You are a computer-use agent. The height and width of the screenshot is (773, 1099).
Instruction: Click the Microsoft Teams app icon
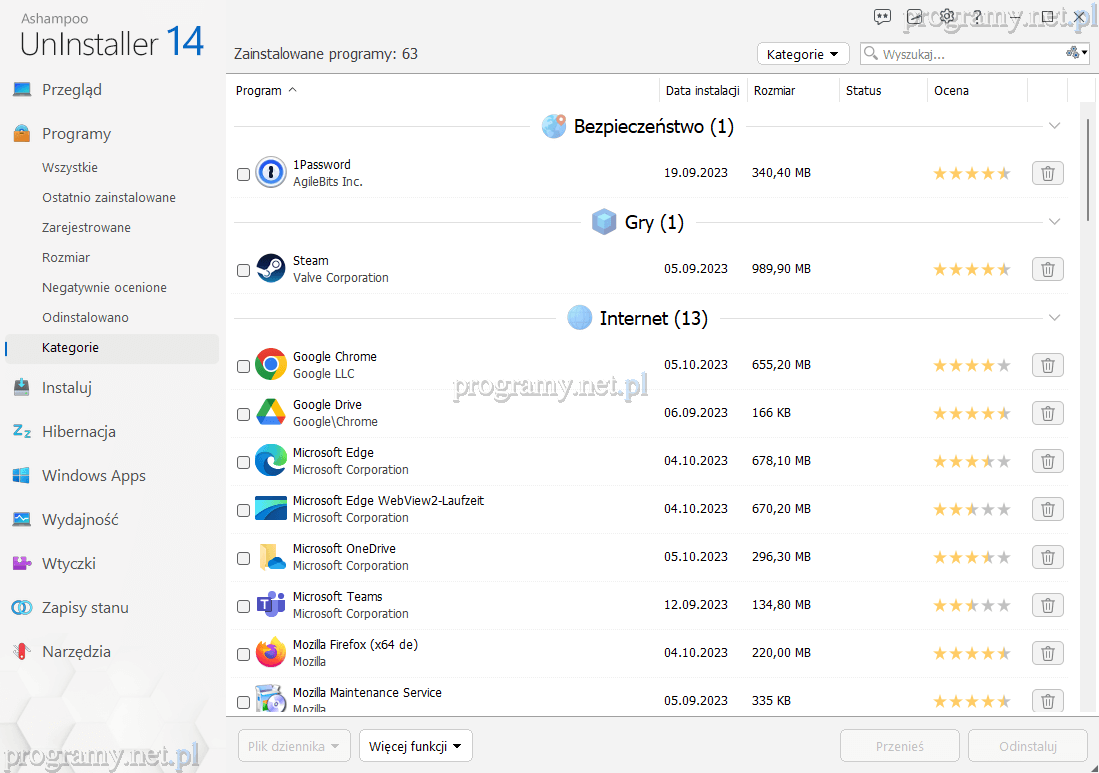pos(271,605)
